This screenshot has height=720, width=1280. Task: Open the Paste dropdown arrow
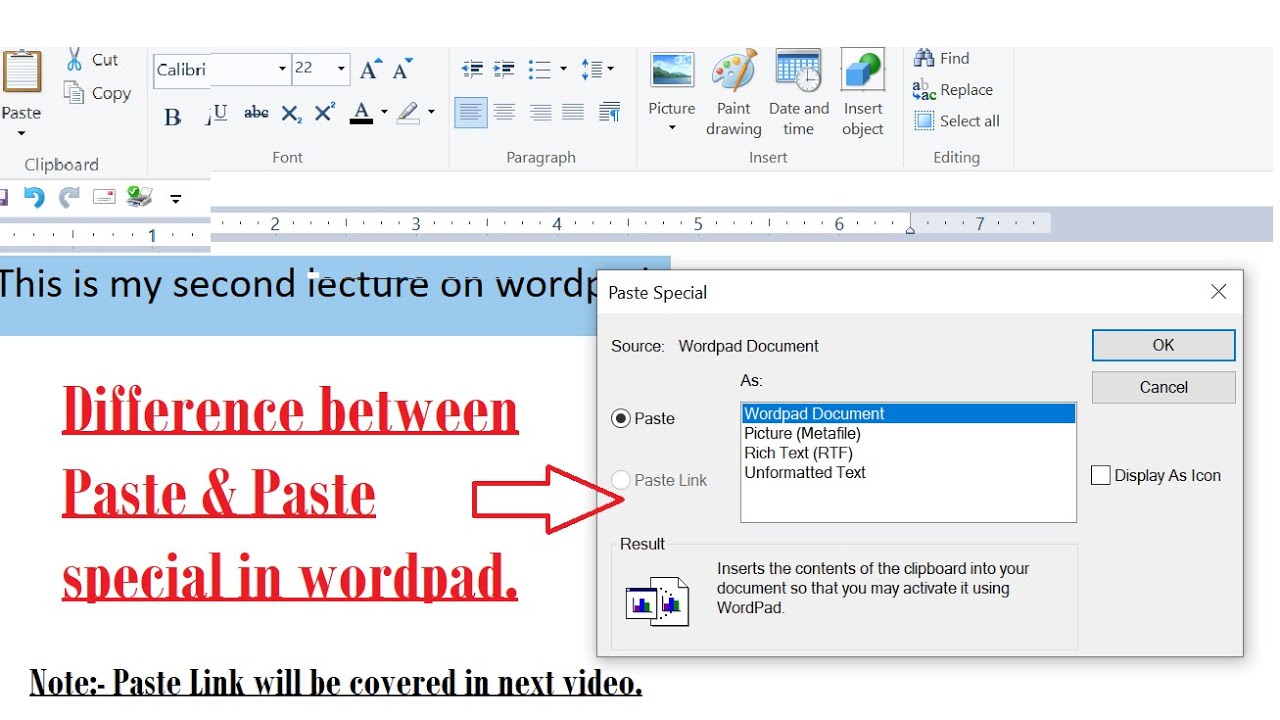[x=21, y=133]
